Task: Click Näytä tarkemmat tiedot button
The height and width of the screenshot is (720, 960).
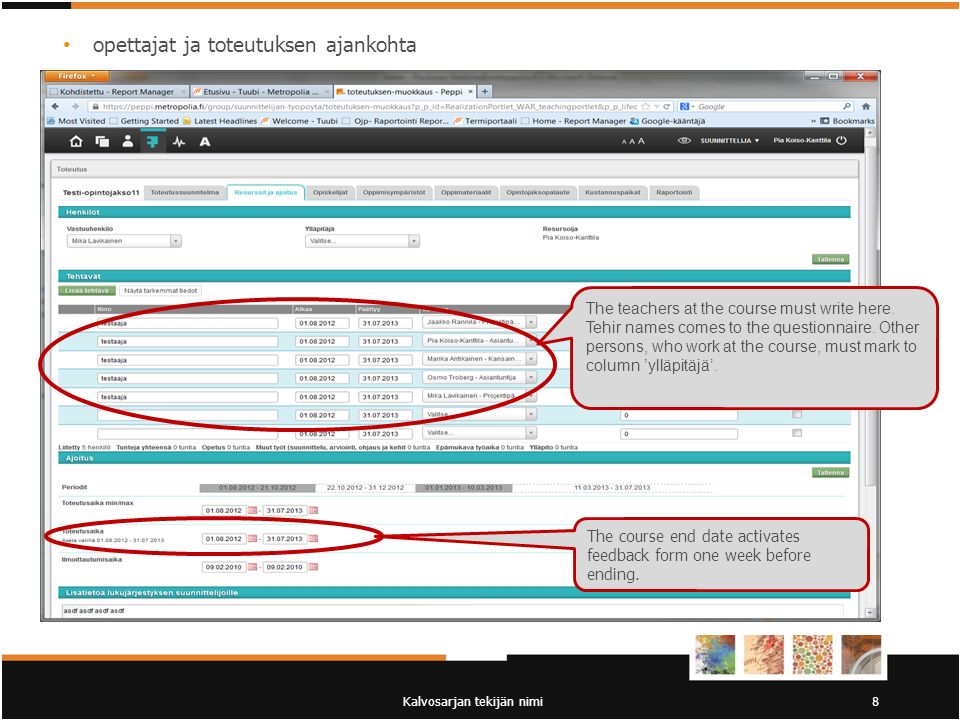Action: click(160, 291)
